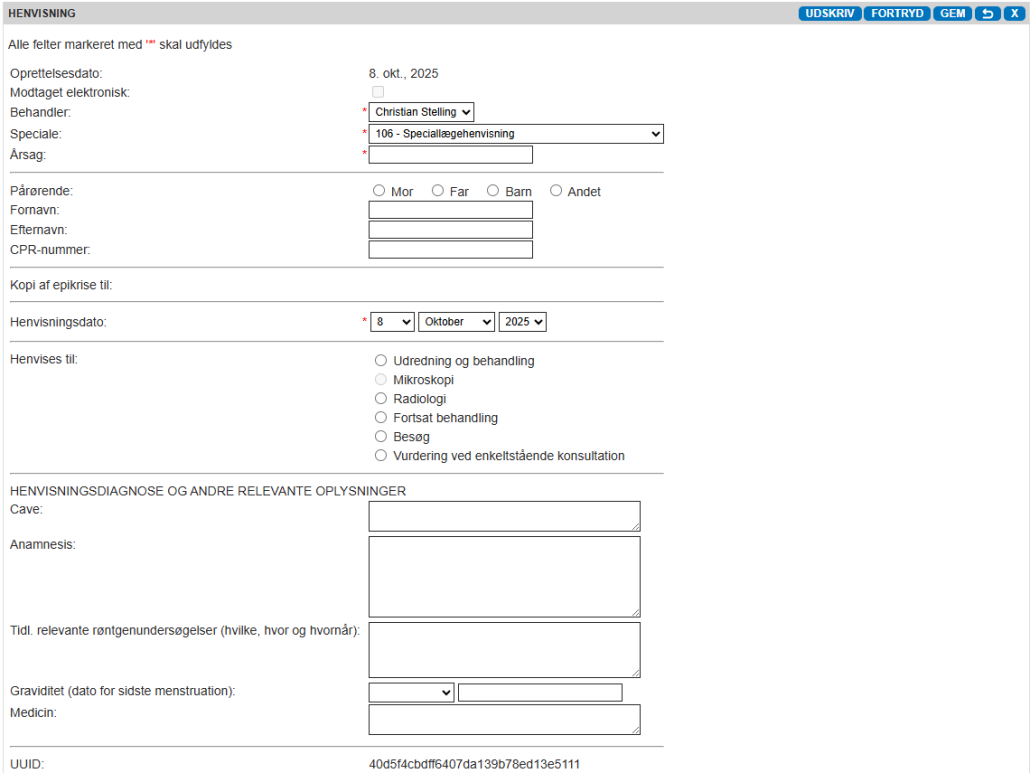This screenshot has height=773, width=1030.
Task: Save the referral with GEM button
Action: (952, 14)
